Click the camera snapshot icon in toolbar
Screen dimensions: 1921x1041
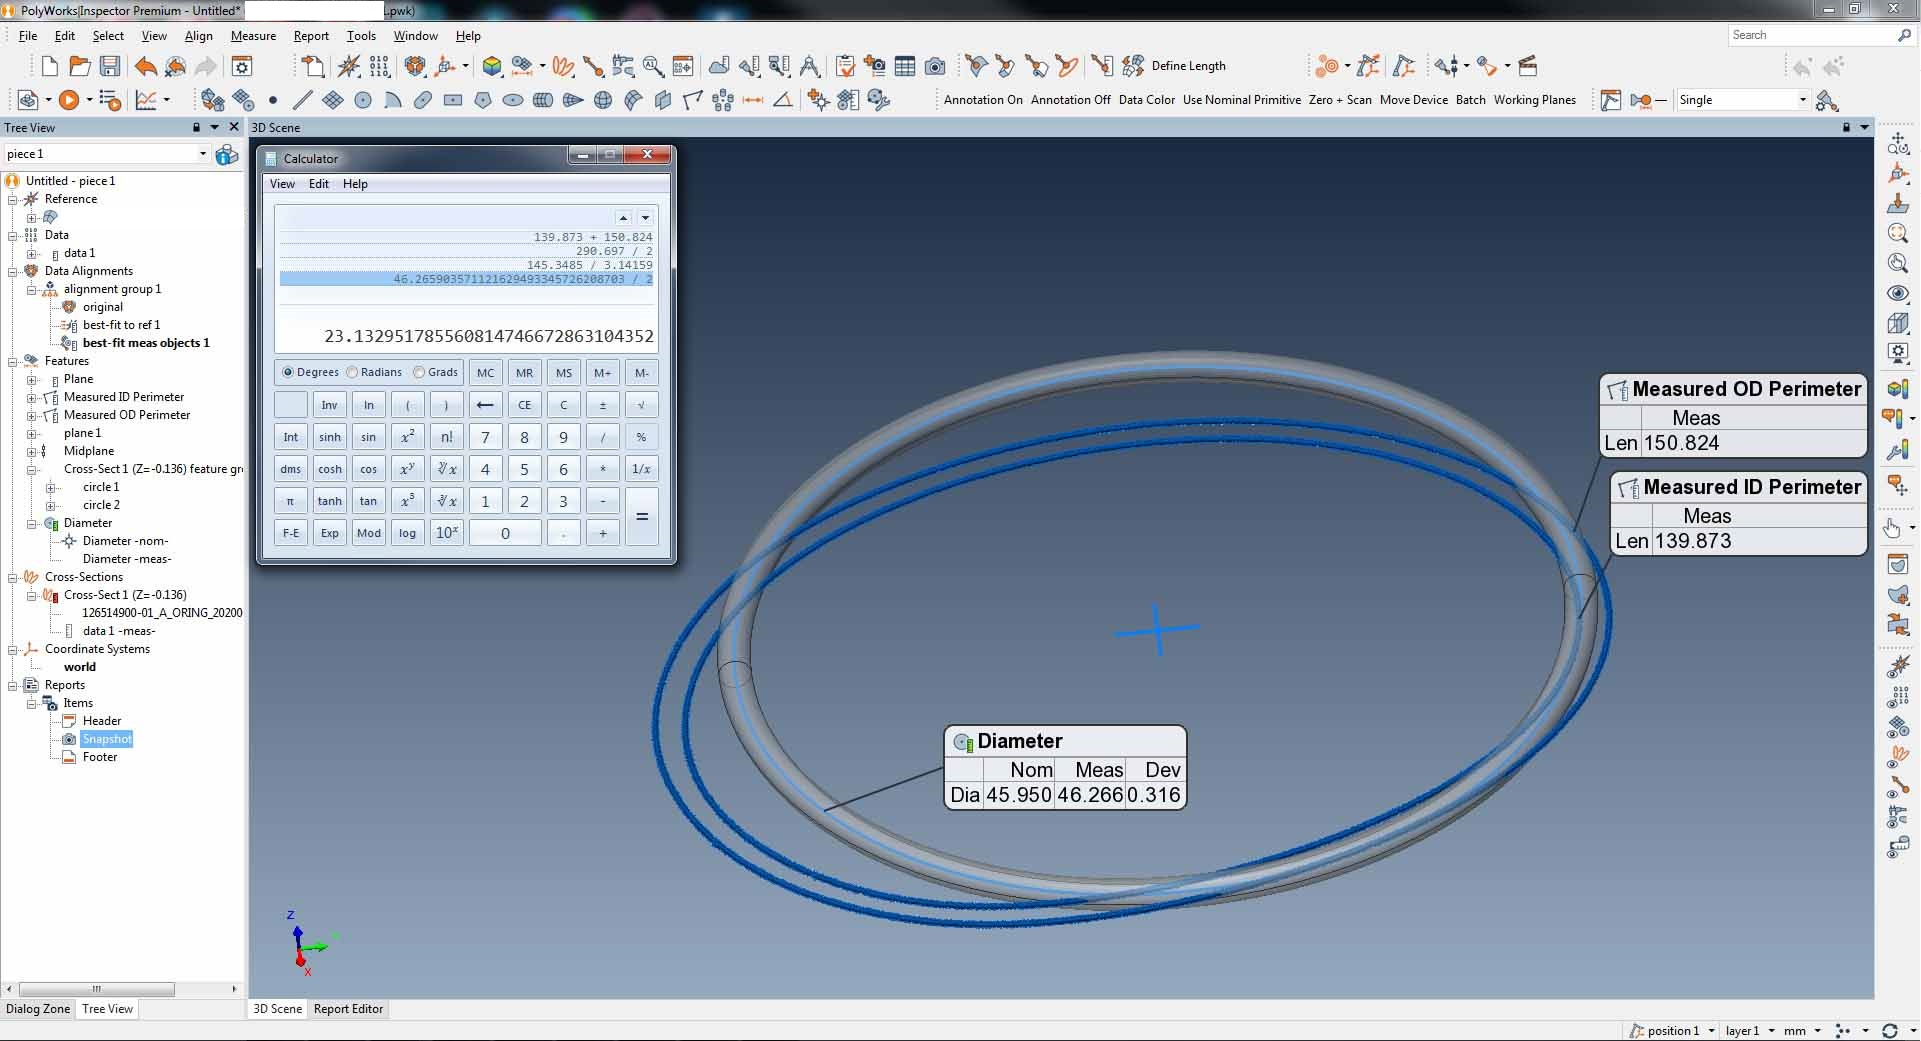(935, 66)
